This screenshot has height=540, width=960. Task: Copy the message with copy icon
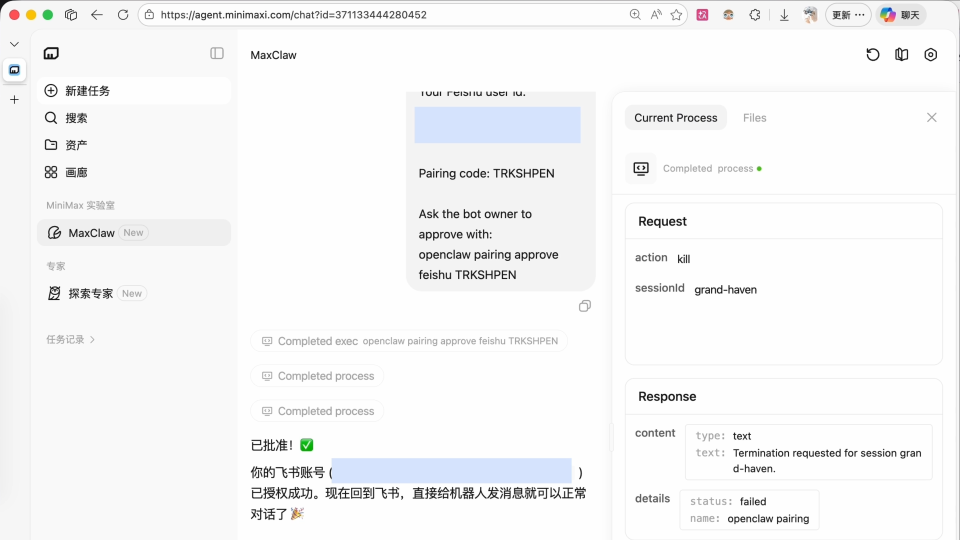click(x=585, y=306)
